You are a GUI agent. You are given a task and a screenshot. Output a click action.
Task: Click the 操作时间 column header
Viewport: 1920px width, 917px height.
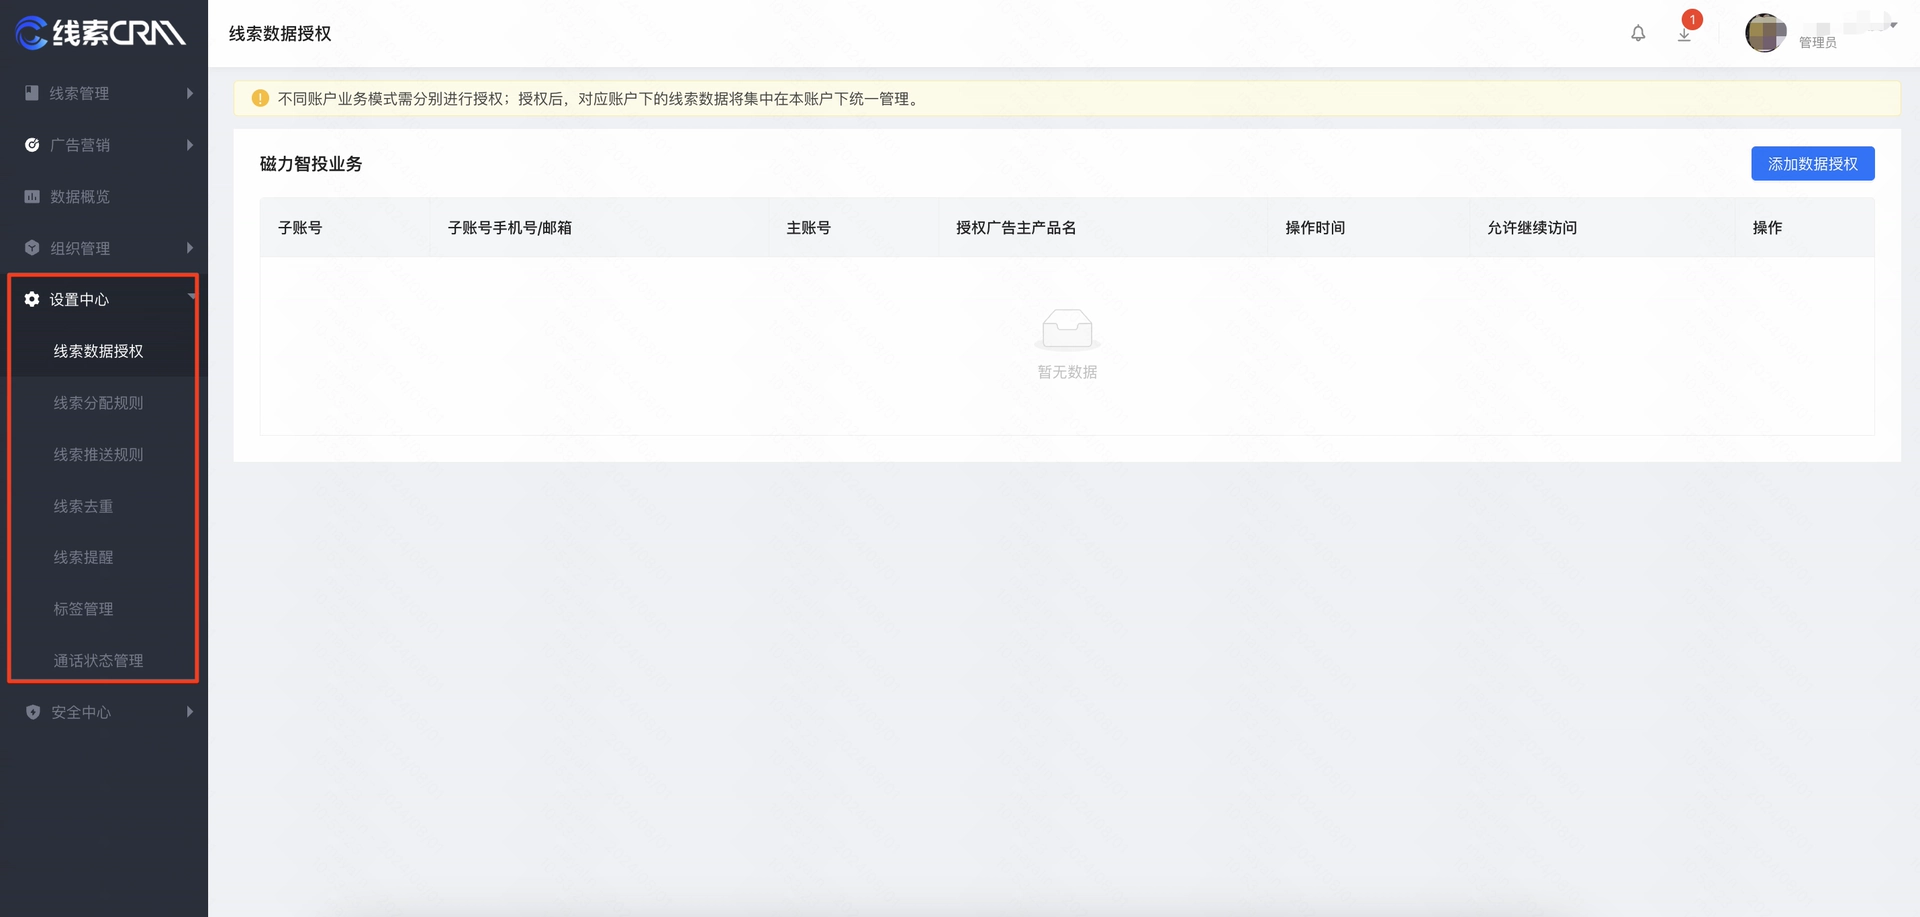coord(1315,228)
